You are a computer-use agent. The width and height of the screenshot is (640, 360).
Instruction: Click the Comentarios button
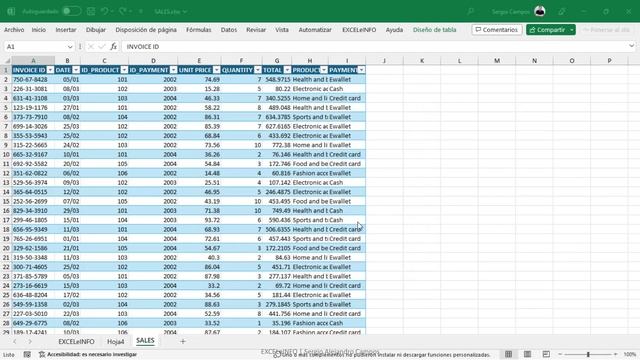pyautogui.click(x=497, y=30)
